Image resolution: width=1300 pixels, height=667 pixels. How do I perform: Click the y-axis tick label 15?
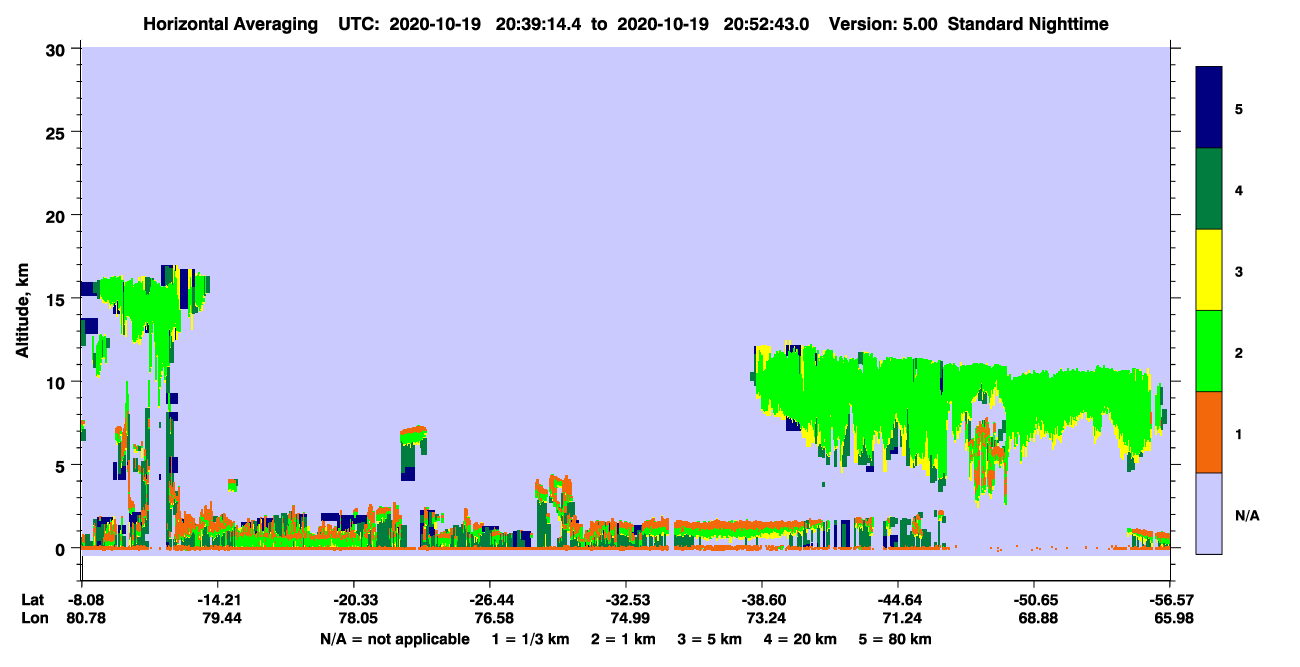[x=58, y=299]
